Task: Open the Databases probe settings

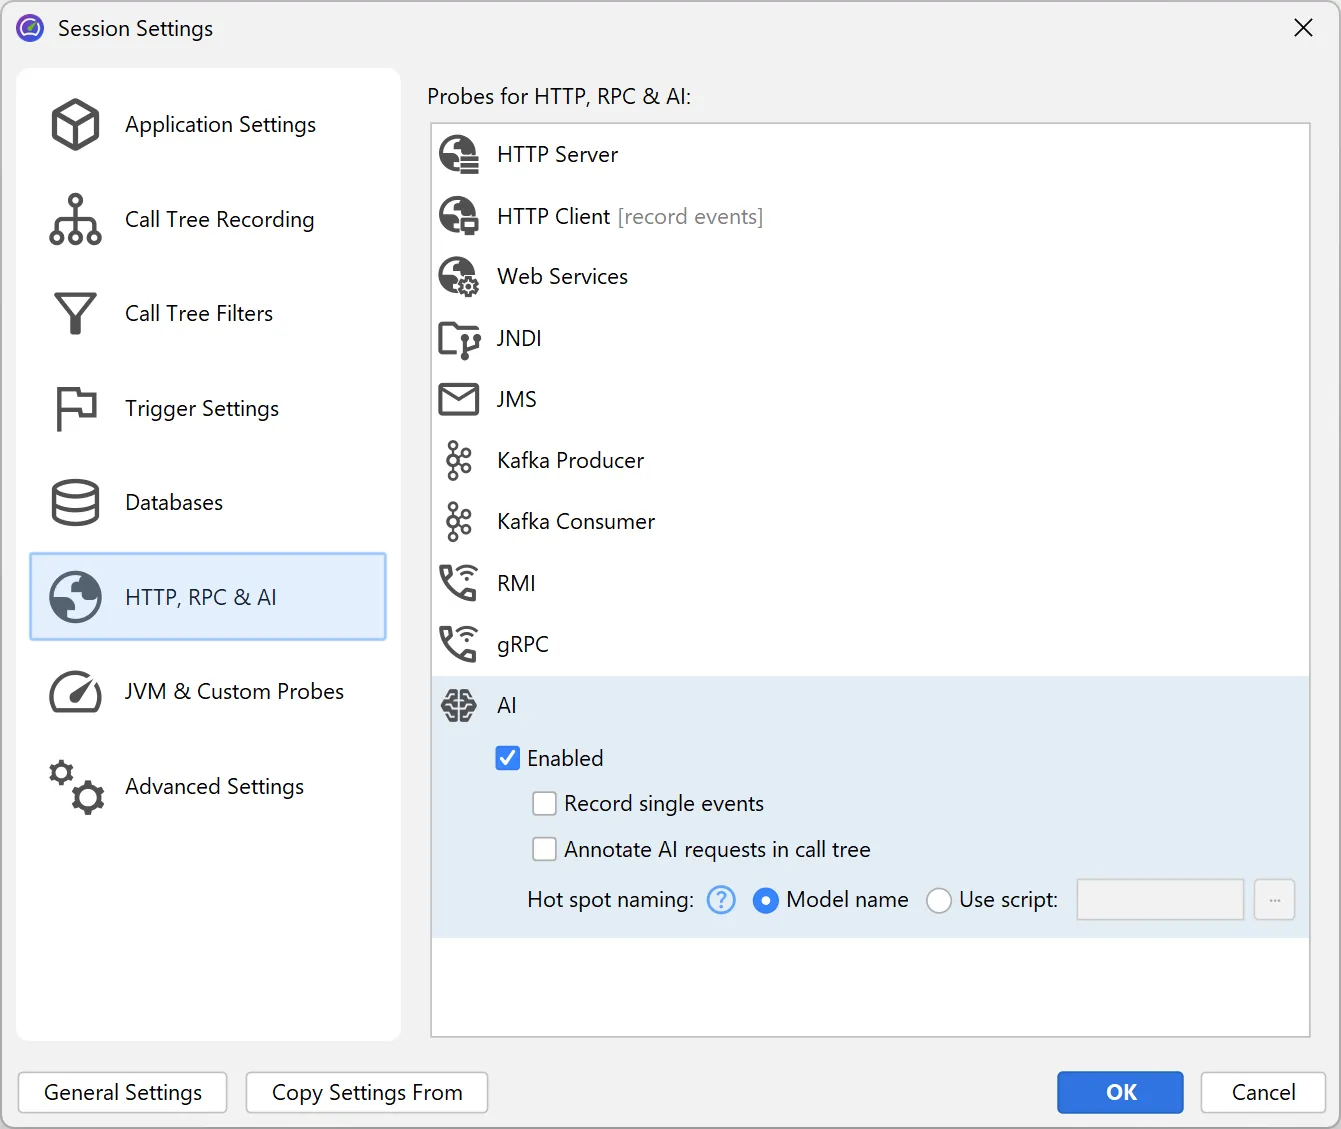Action: click(x=173, y=502)
